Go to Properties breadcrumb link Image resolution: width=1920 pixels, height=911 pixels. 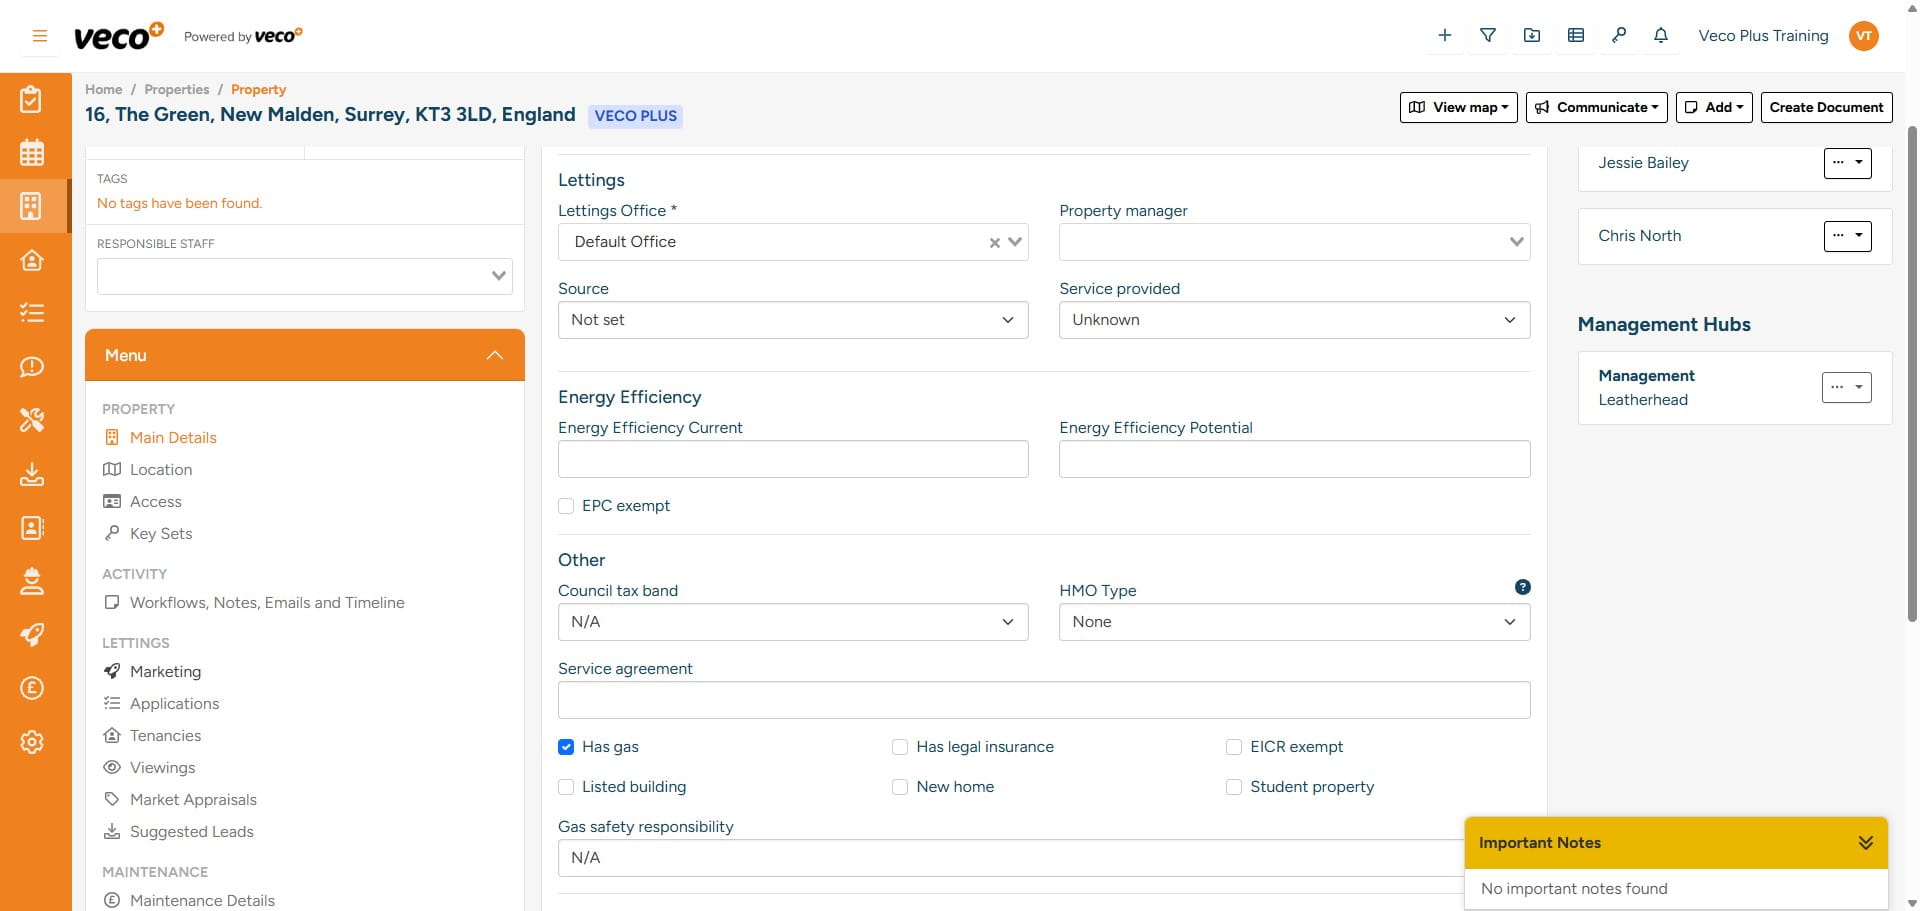tap(177, 90)
